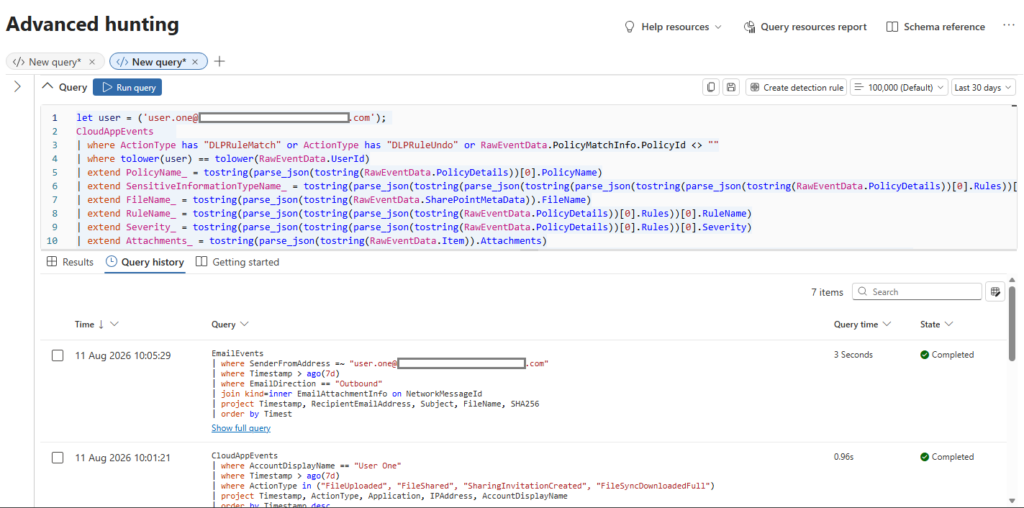
Task: Create a detection rule from query
Action: tap(796, 87)
